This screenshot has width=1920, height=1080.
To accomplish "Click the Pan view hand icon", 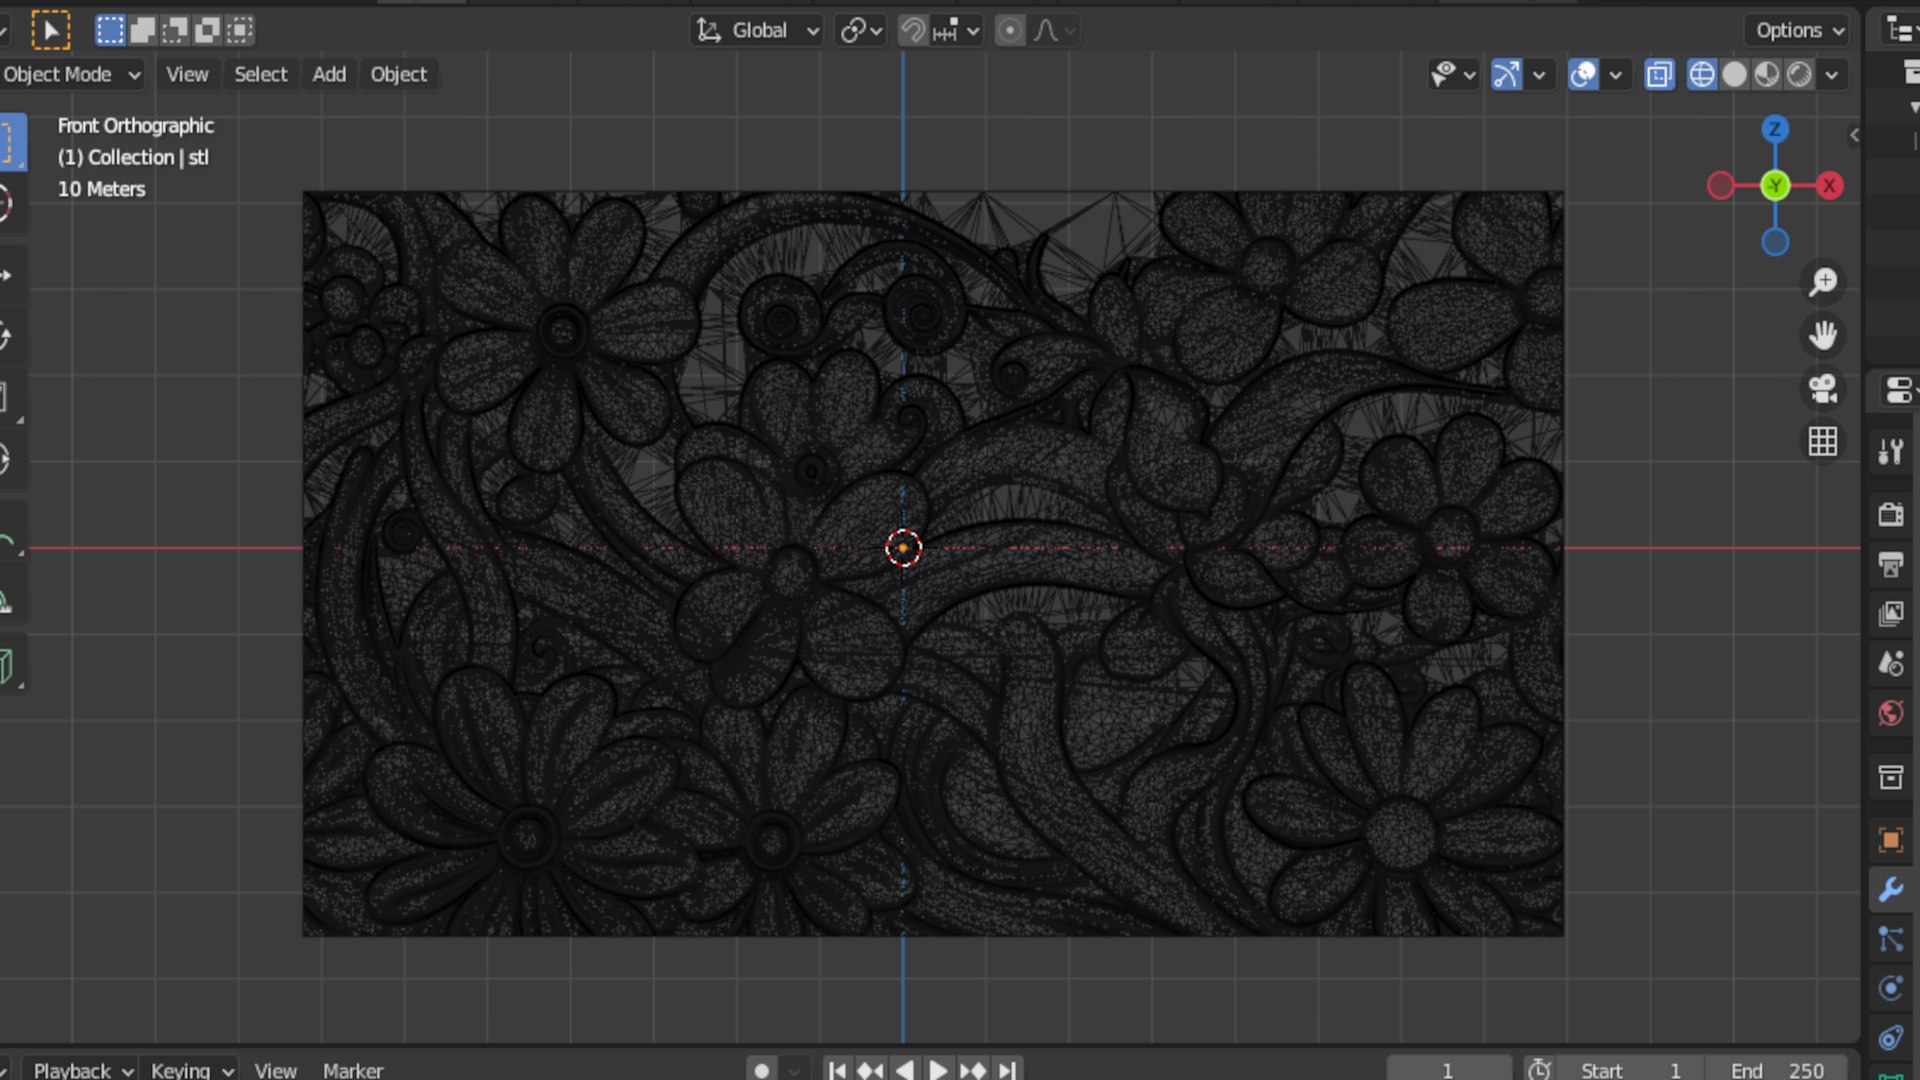I will click(1823, 335).
